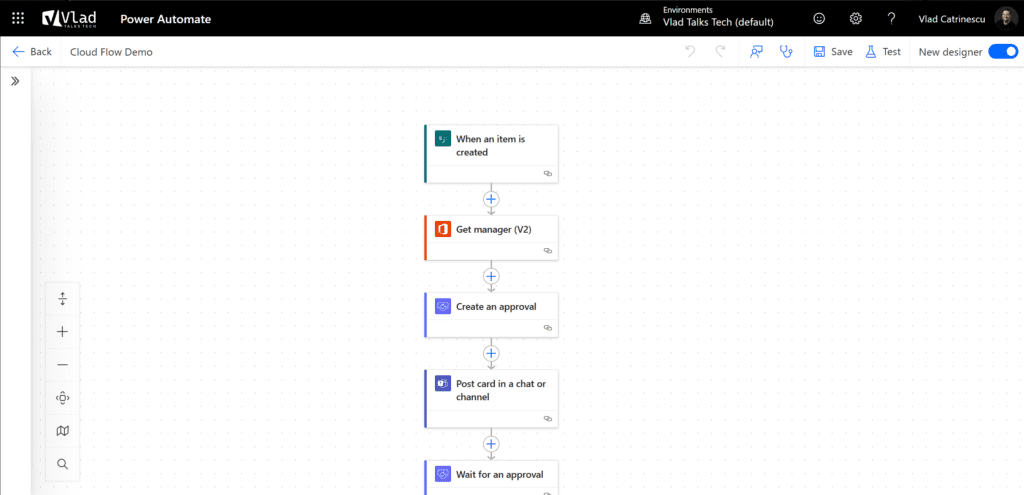1024x495 pixels.
Task: Click the Vlad Talks Tech (default) text
Action: tap(718, 22)
